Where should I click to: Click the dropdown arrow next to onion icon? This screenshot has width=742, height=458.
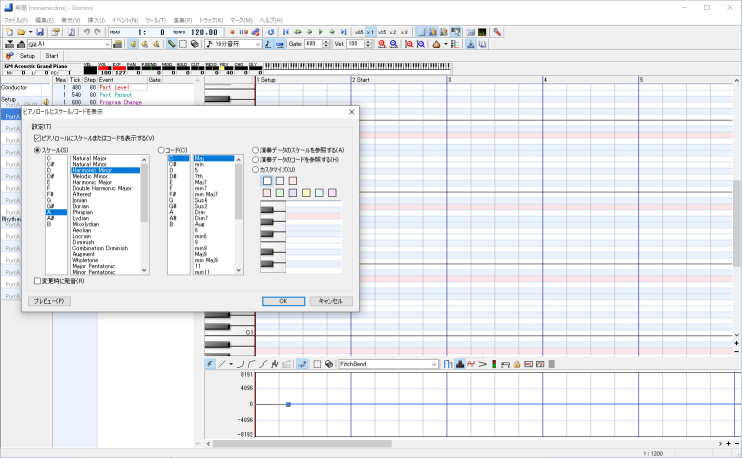pyautogui.click(x=445, y=44)
